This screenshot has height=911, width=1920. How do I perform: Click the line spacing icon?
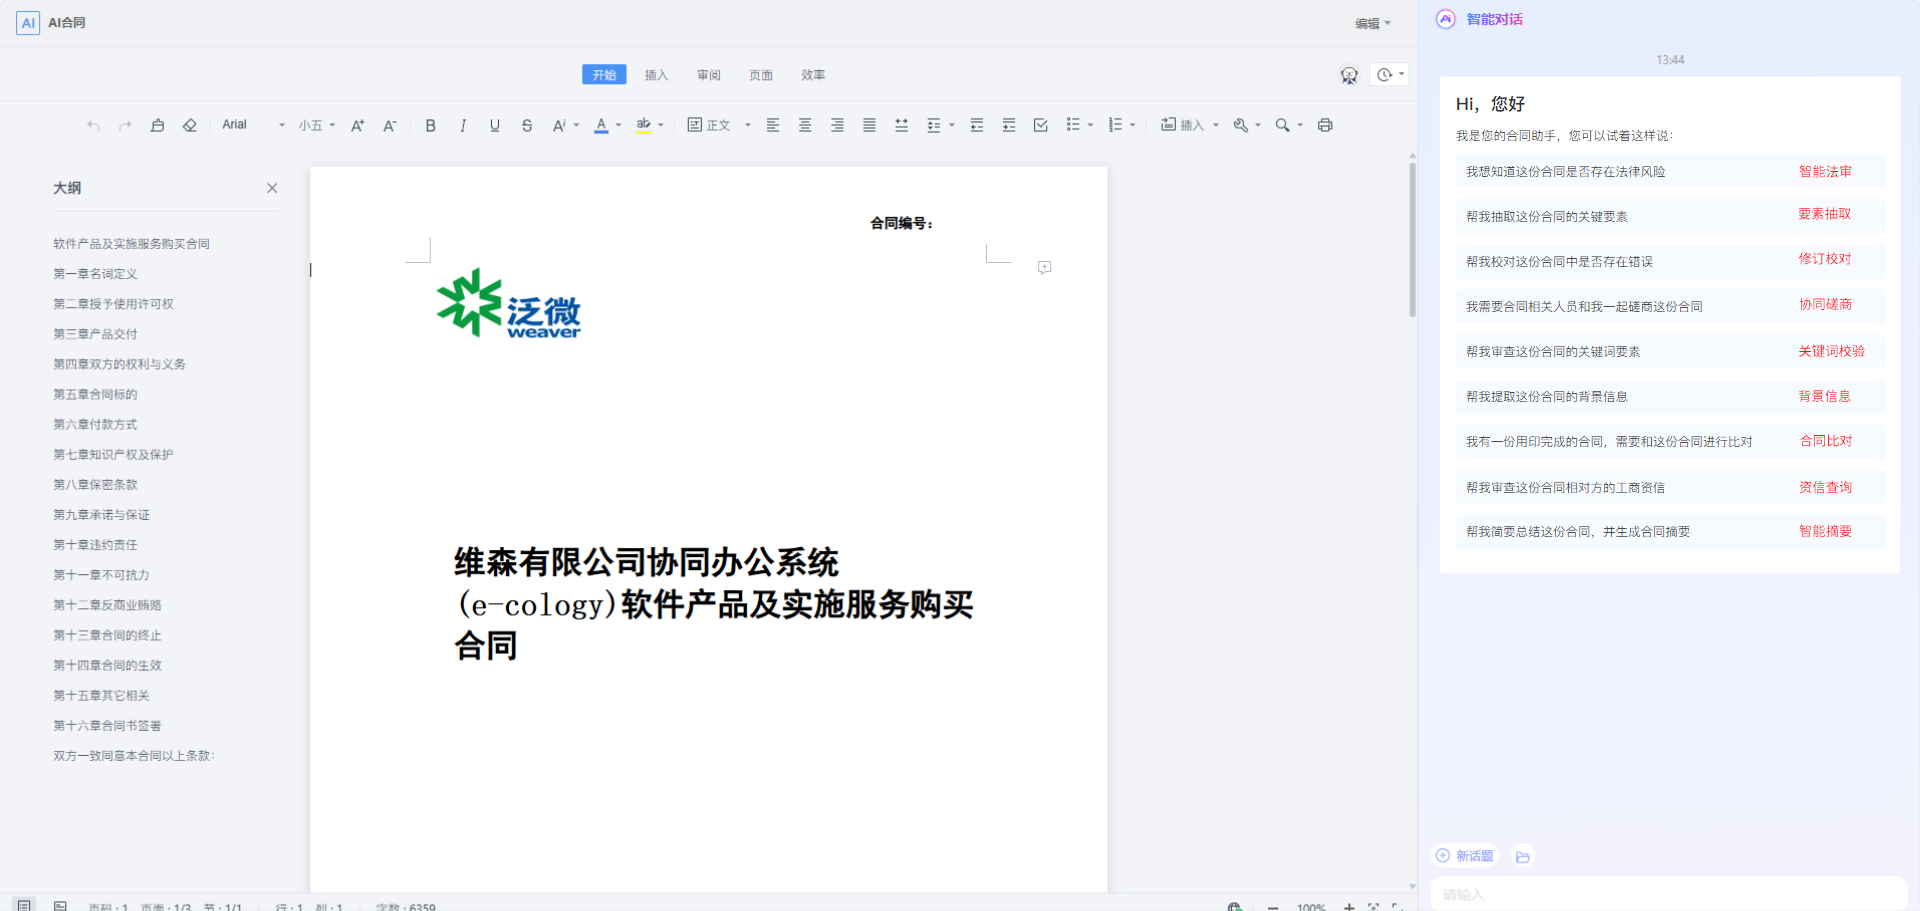pos(934,125)
